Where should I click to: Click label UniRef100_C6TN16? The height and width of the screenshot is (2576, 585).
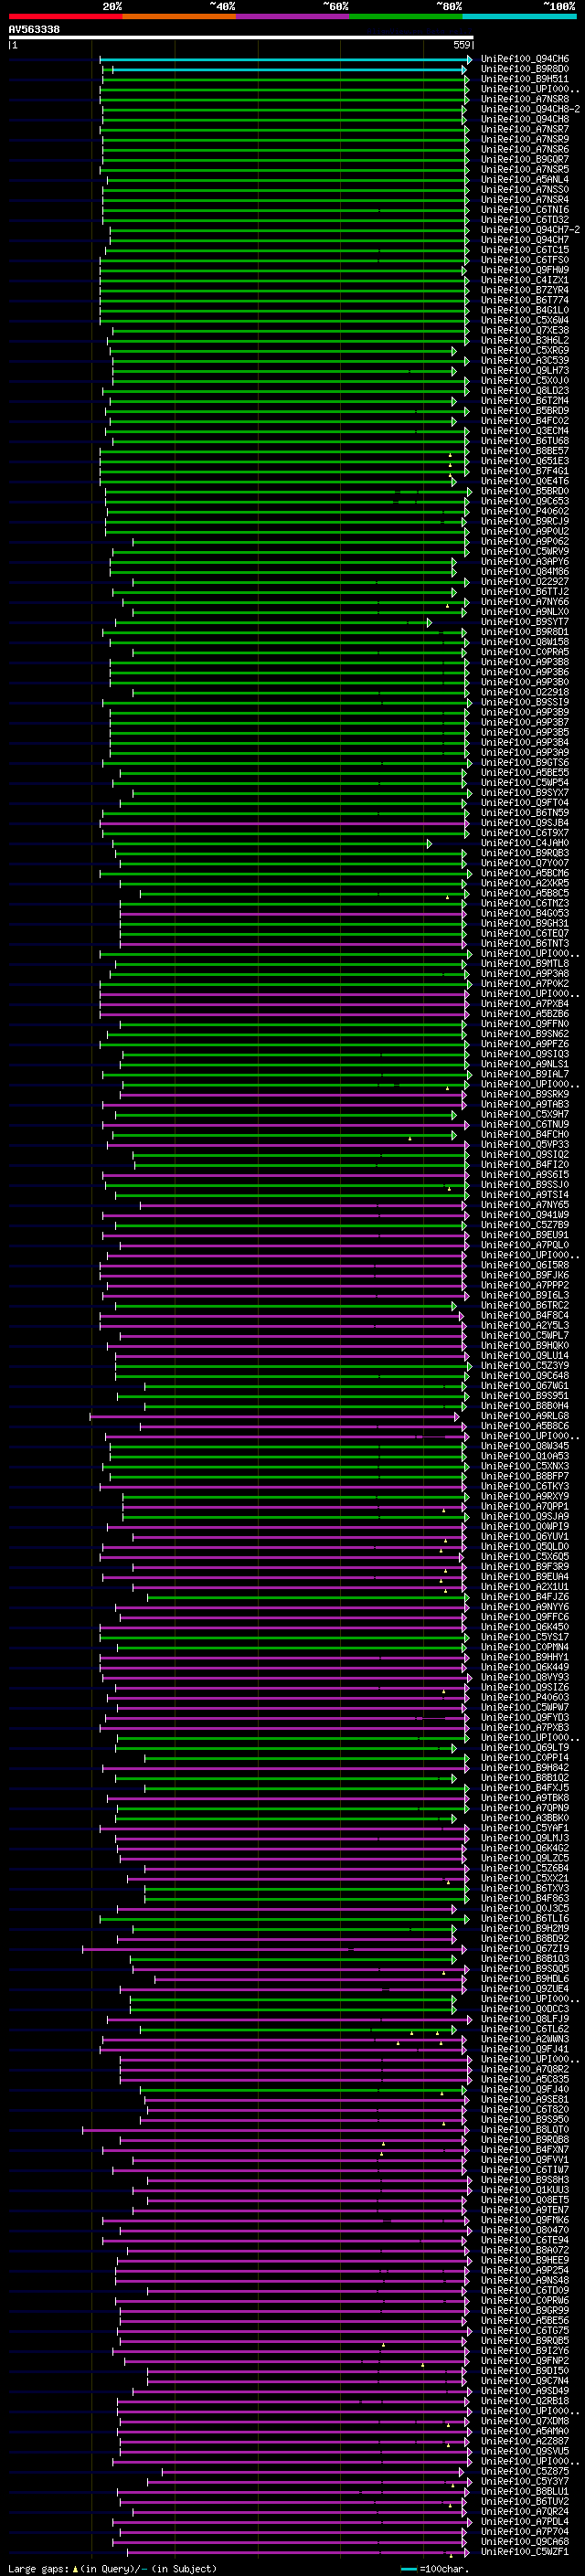(525, 210)
